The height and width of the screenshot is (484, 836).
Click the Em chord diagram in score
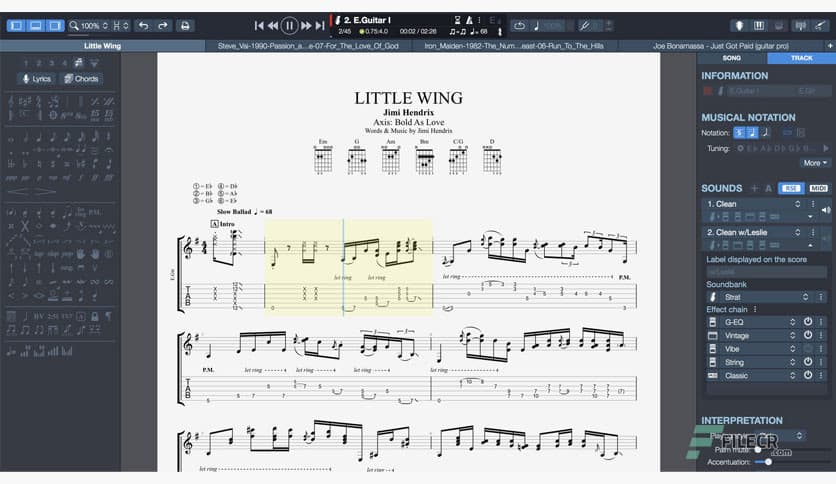(x=323, y=157)
